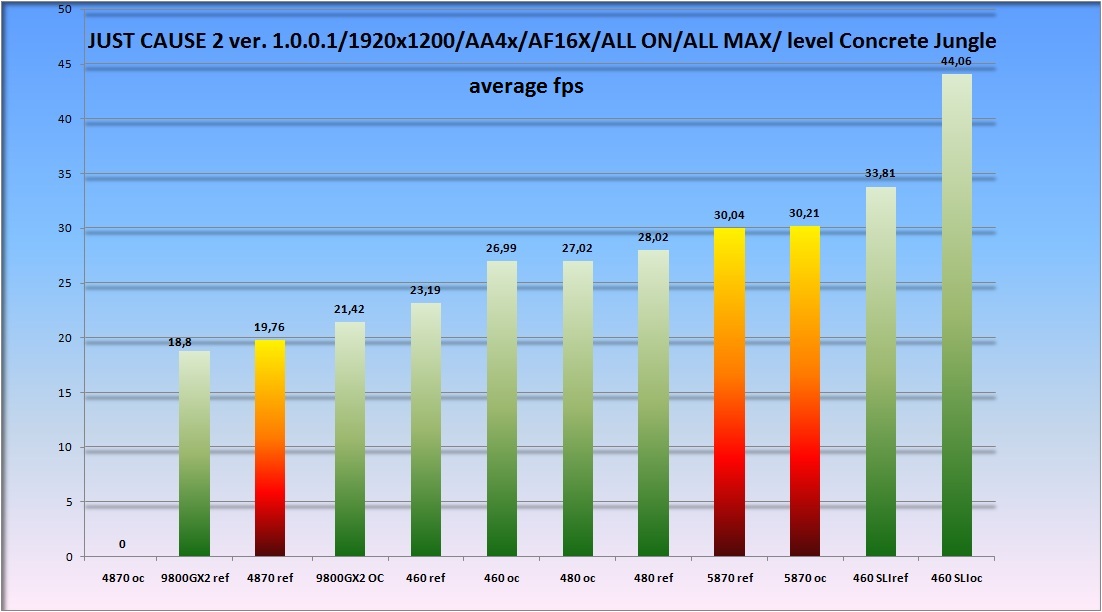Click the data label 28,02

[653, 237]
